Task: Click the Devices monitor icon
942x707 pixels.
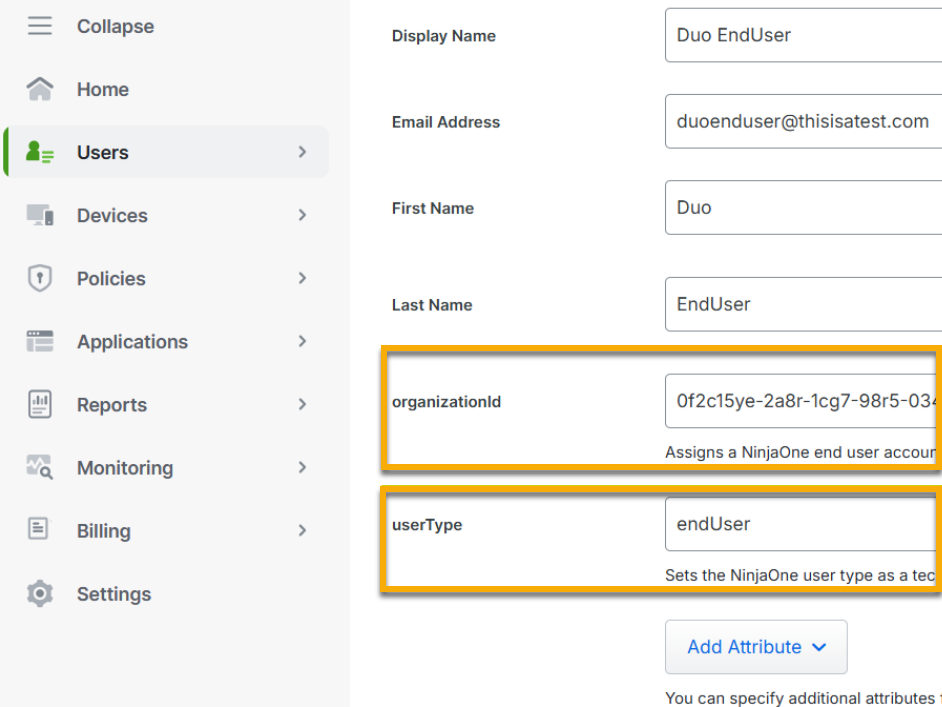Action: click(40, 215)
